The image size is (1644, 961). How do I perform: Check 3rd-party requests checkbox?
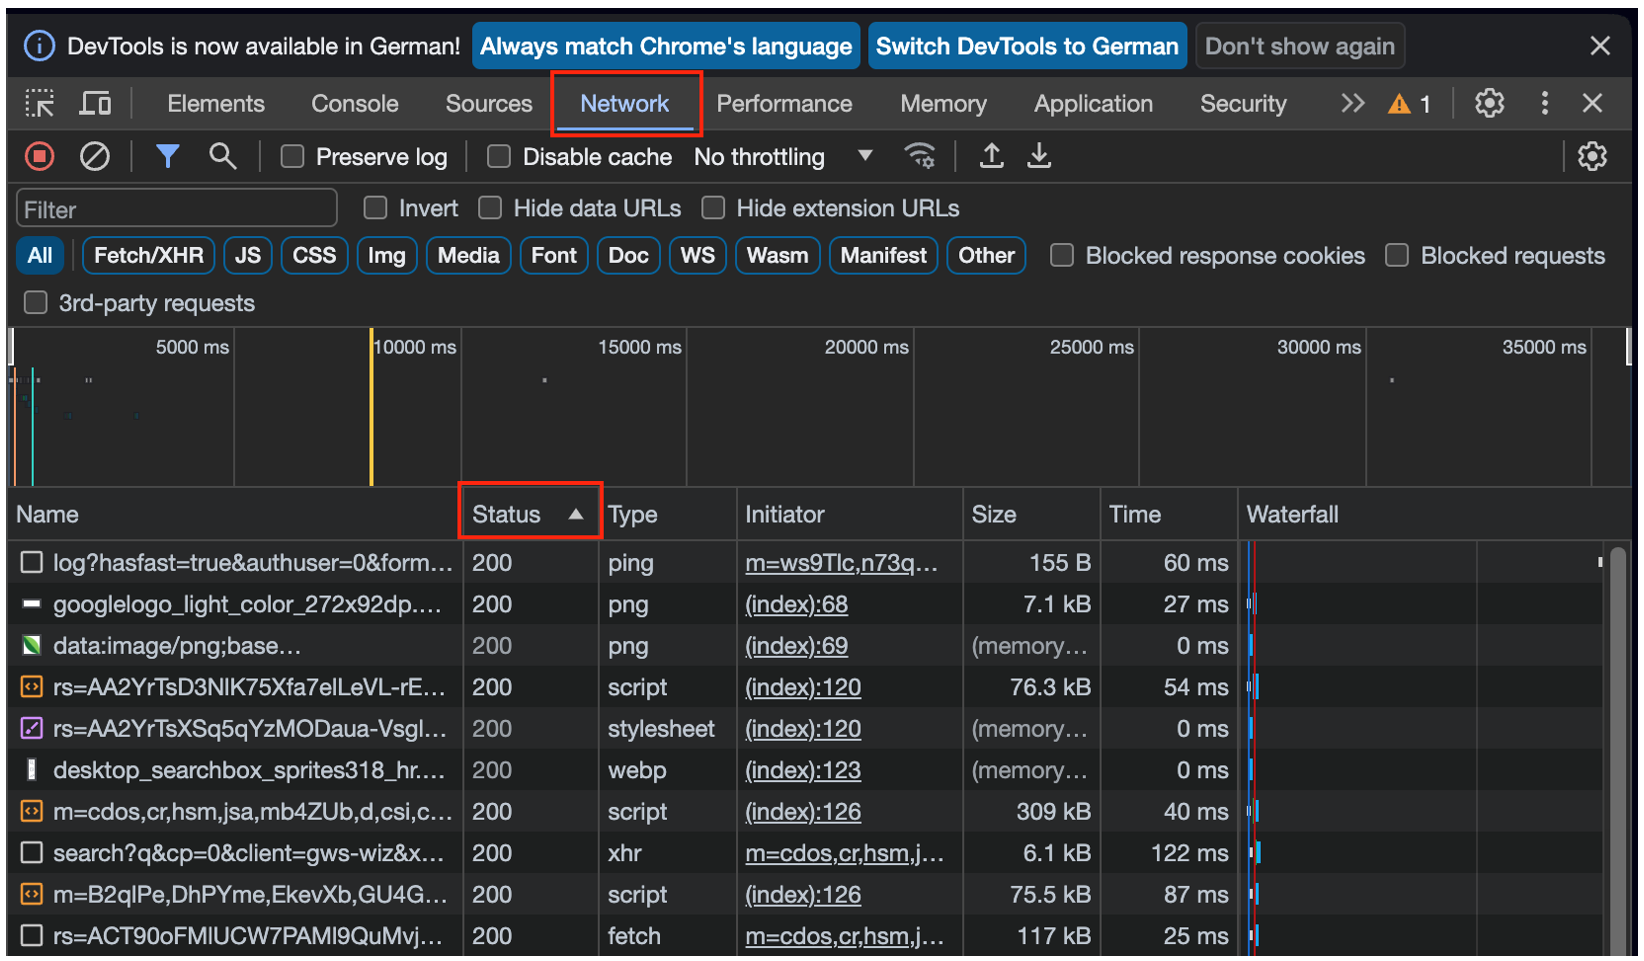click(x=36, y=302)
